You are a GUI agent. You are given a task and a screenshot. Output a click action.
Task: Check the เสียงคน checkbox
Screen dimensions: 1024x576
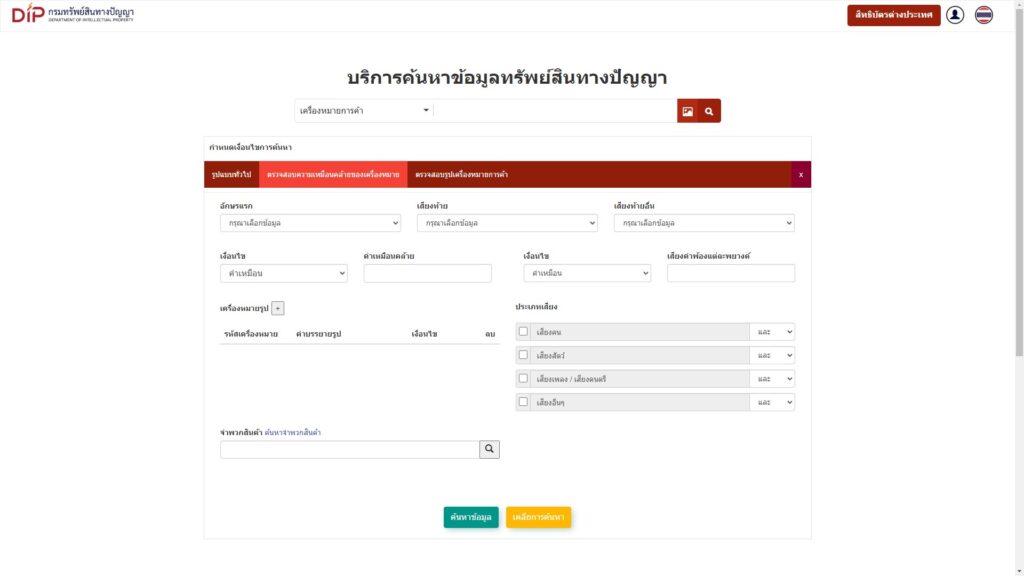(523, 332)
